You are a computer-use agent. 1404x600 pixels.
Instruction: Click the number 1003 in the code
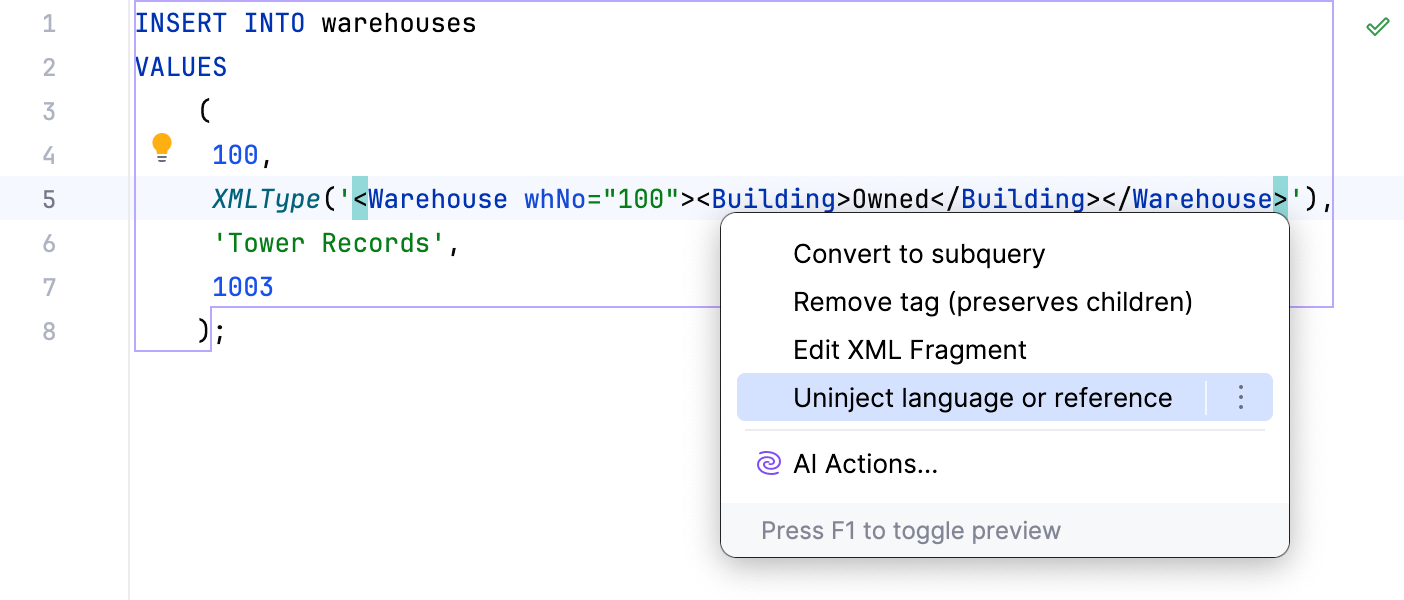click(242, 287)
